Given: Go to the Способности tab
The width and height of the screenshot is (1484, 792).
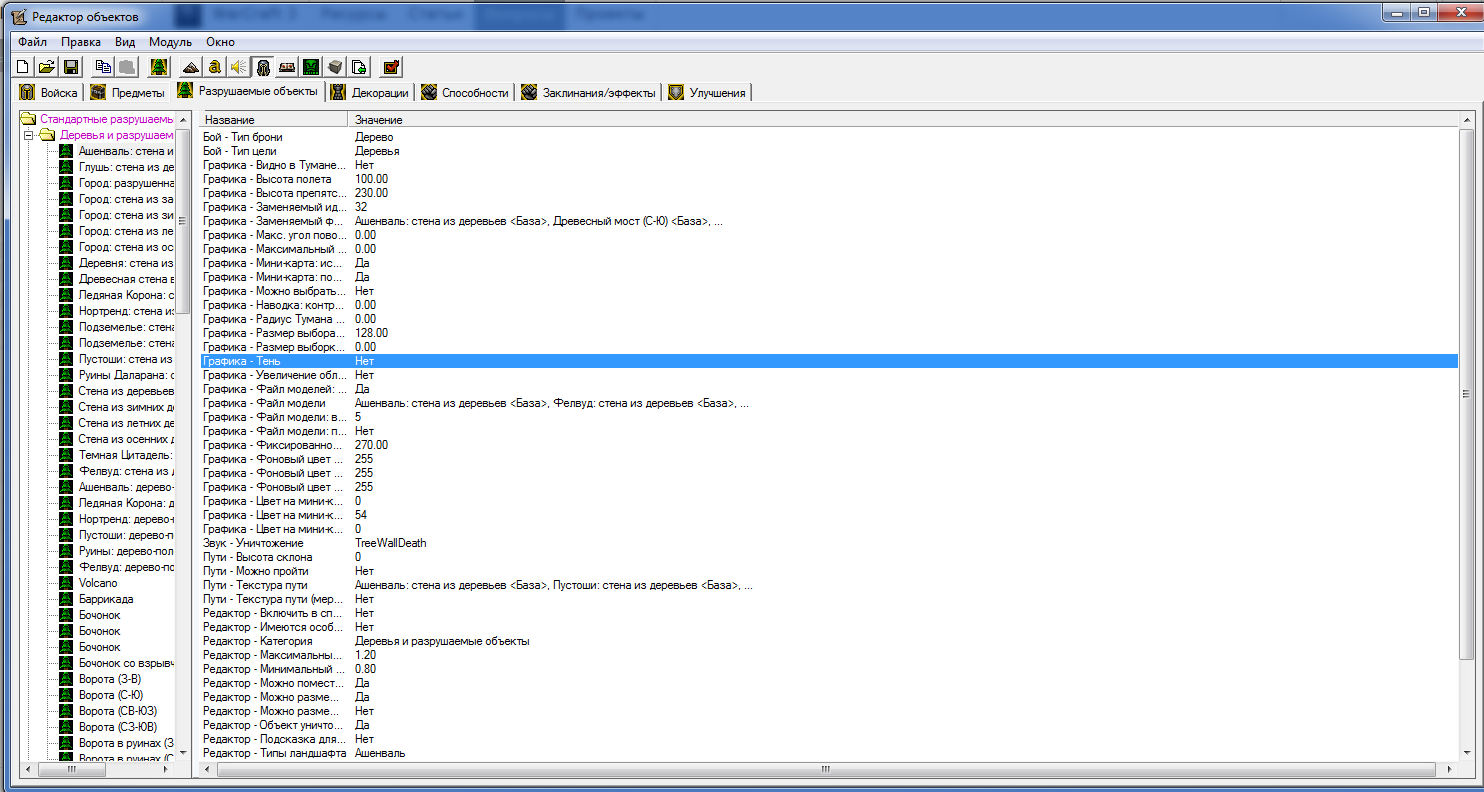Looking at the screenshot, I should point(465,93).
